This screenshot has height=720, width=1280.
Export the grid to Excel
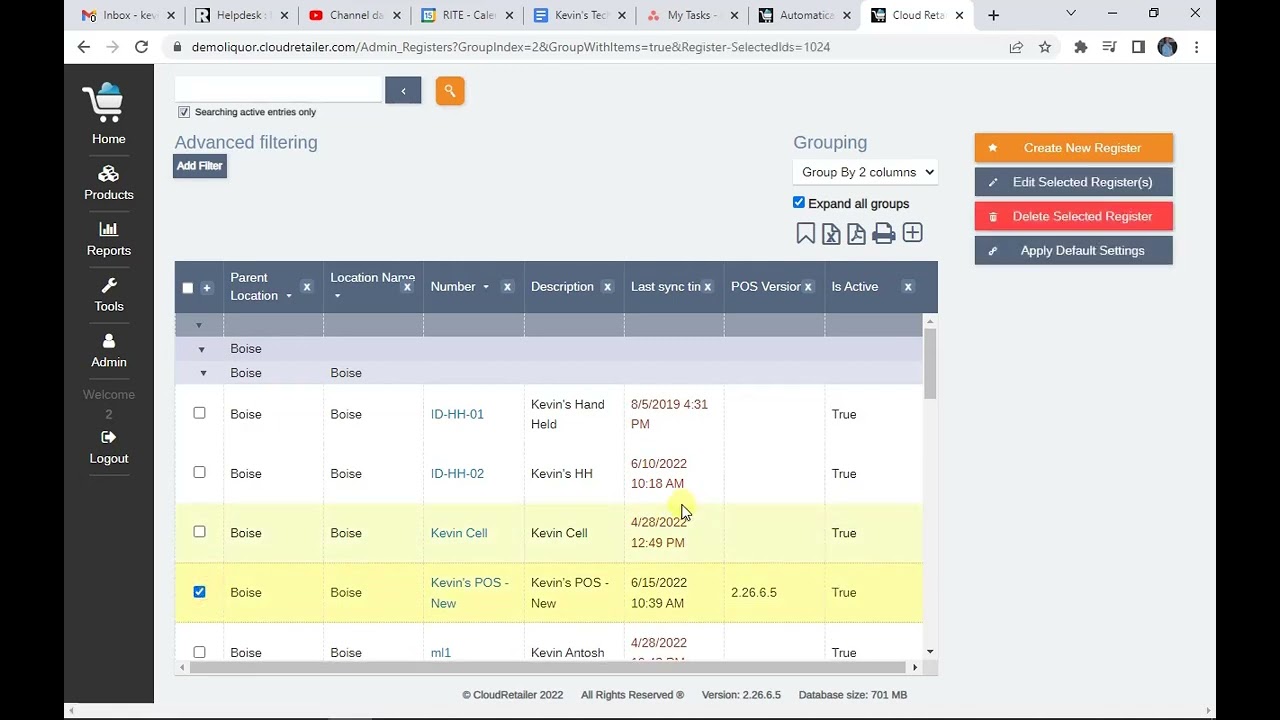(x=831, y=234)
